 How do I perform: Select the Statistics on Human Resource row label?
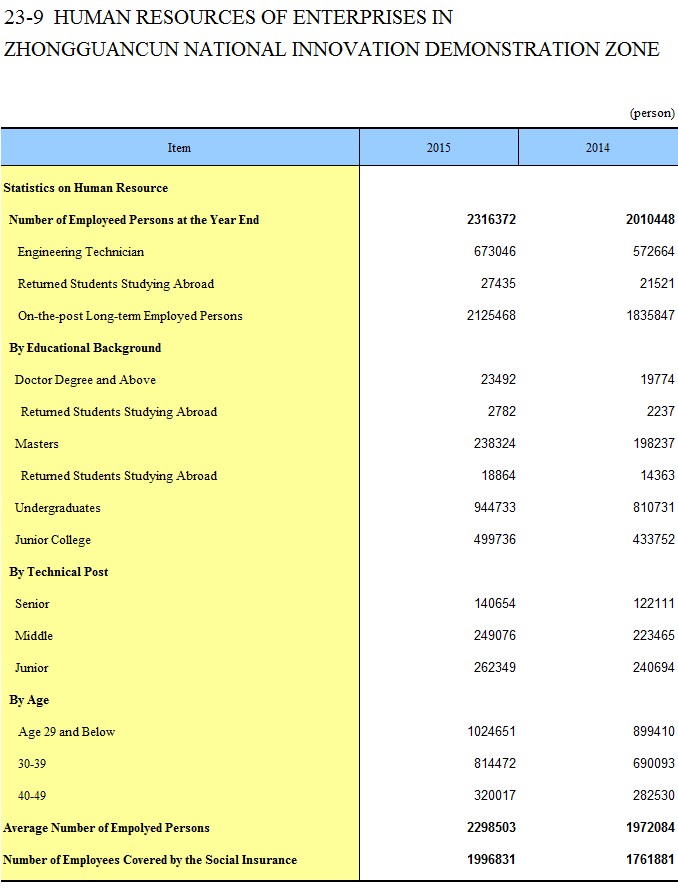tap(86, 188)
